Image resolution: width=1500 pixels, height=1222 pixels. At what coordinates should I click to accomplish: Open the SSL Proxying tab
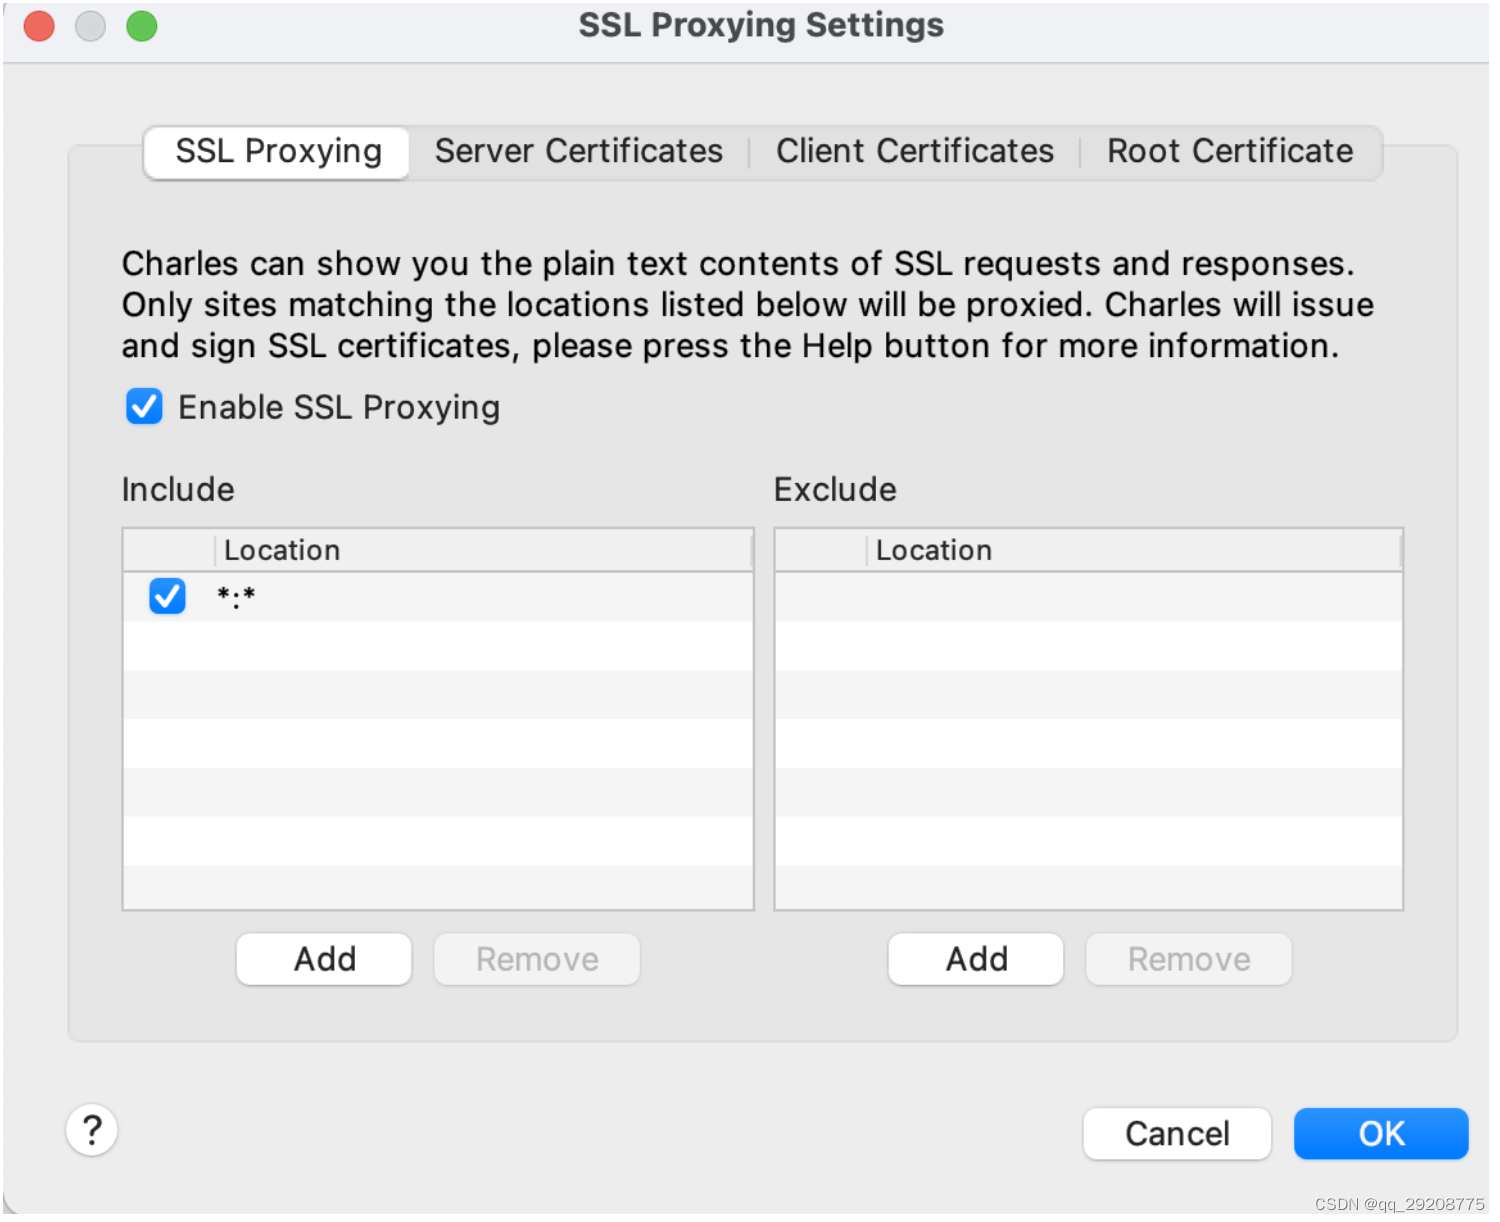coord(277,152)
